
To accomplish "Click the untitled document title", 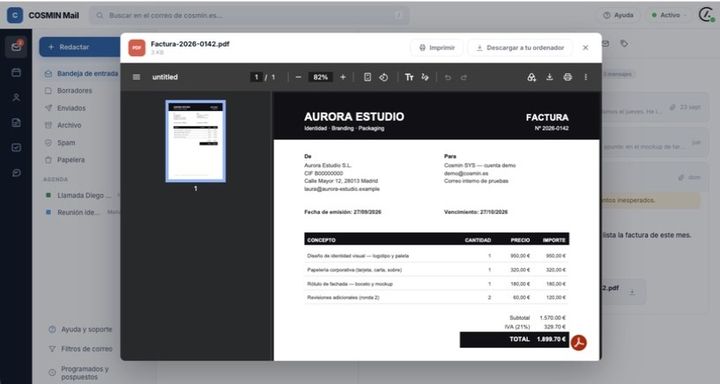I will coord(165,77).
